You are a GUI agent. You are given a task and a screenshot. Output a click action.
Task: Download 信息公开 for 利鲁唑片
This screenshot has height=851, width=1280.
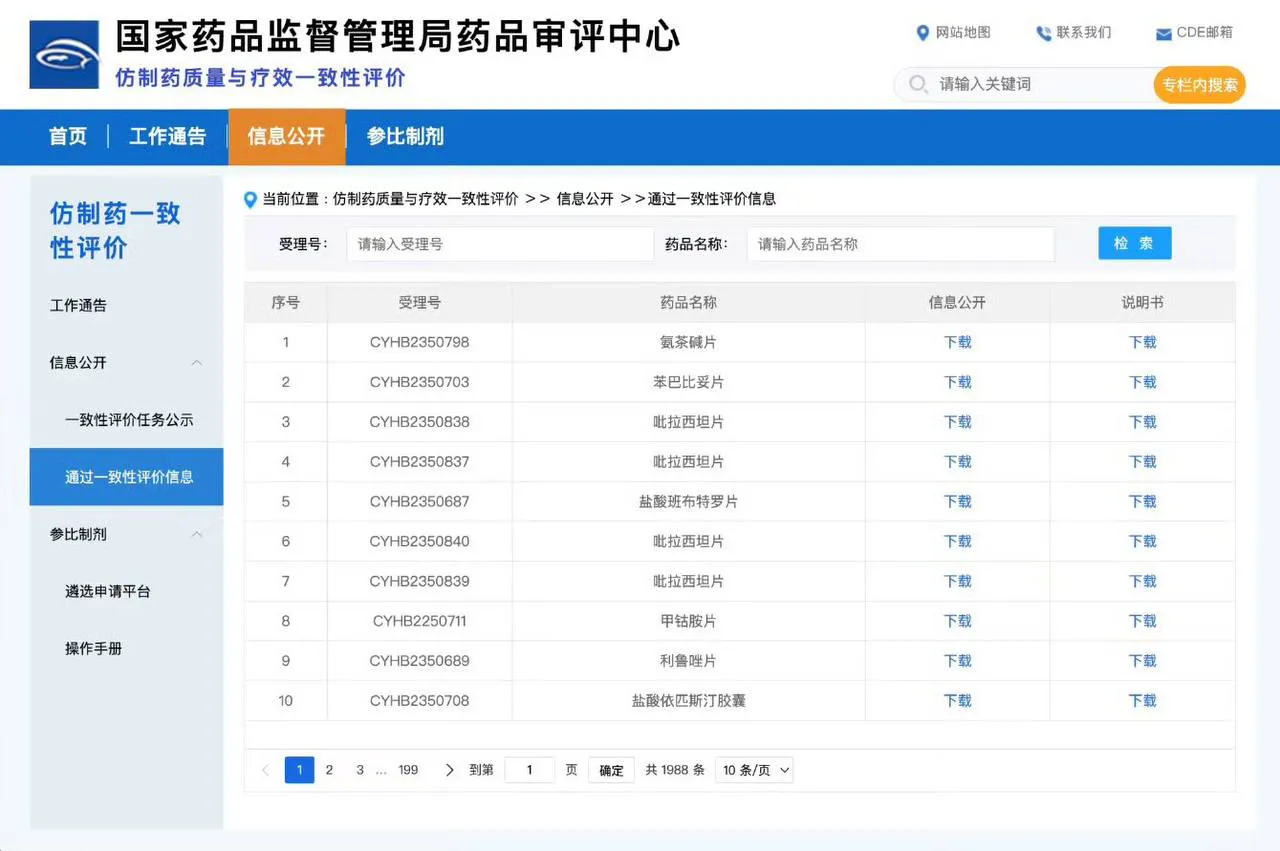pyautogui.click(x=957, y=661)
